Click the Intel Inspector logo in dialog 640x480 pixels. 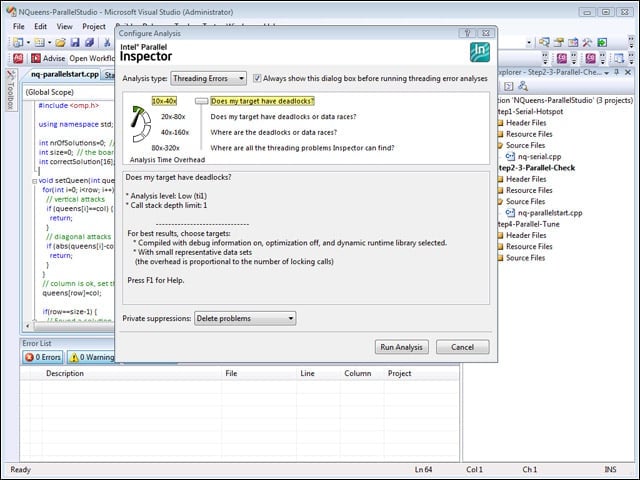pos(480,52)
